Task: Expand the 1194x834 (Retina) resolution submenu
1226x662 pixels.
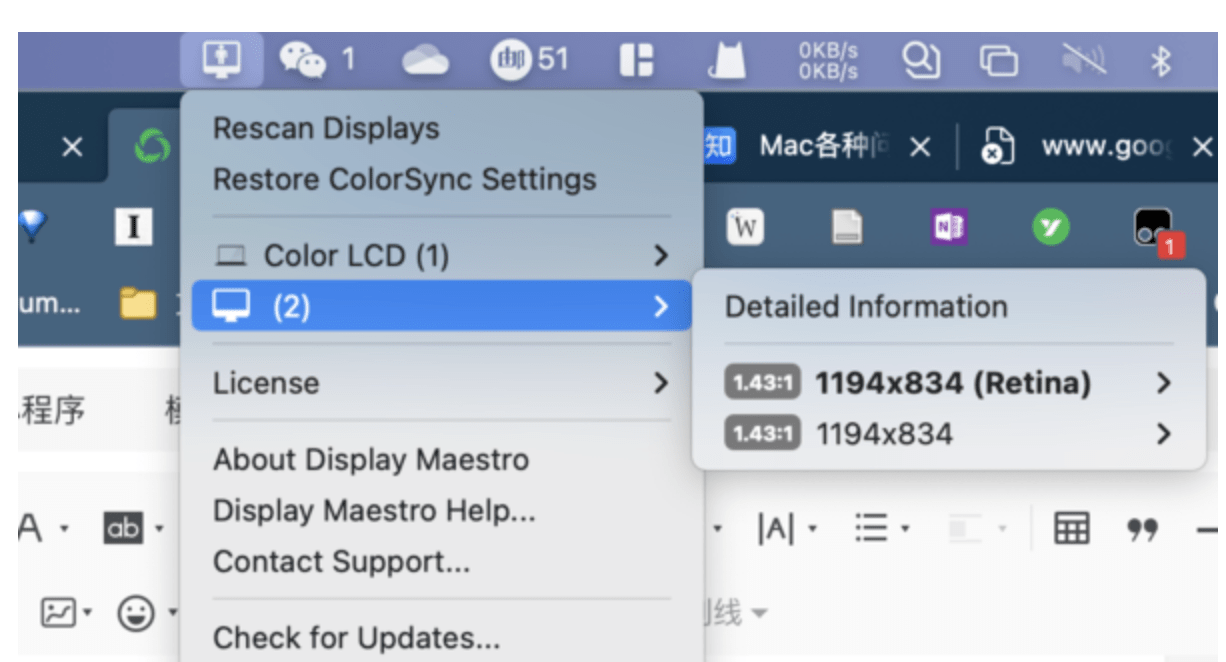Action: click(950, 382)
